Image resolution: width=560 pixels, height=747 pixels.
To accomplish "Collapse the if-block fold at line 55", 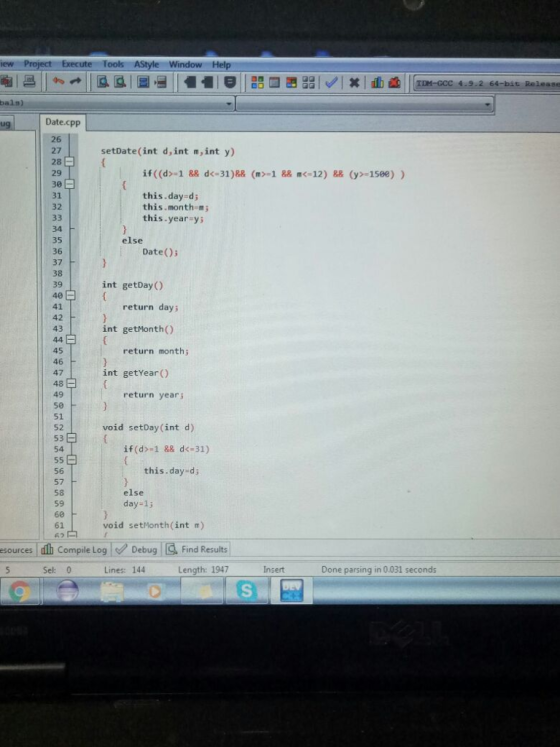I will point(71,460).
